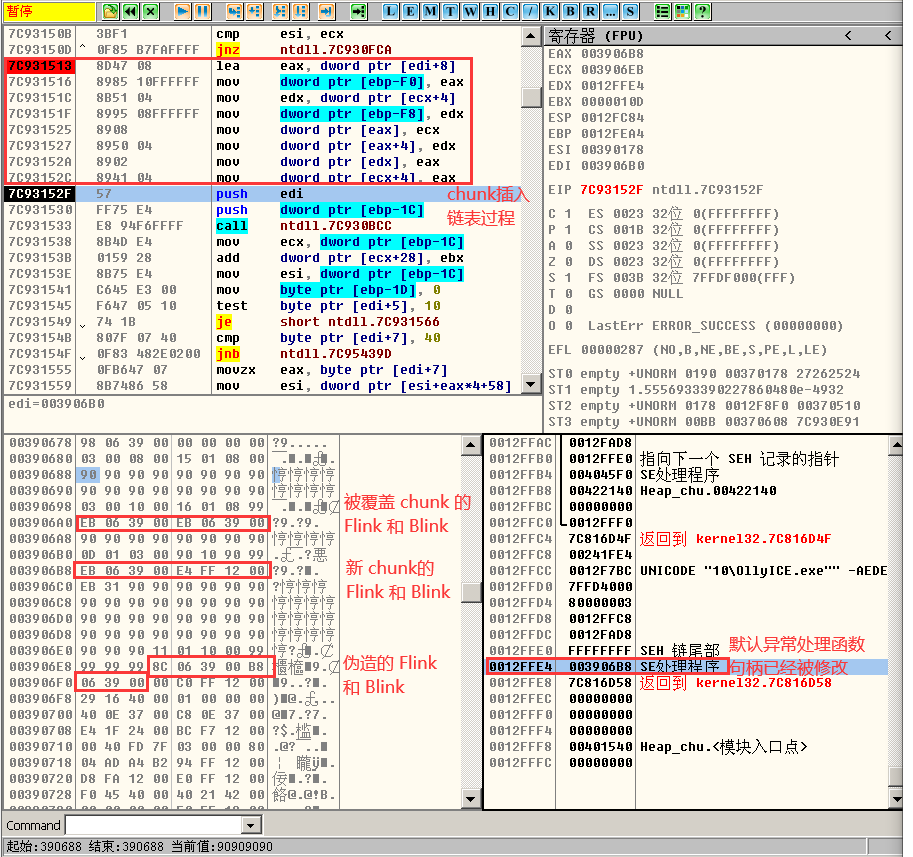Screen dimensions: 913x857
Task: Restart the debugged program with the rewind icon
Action: 130,12
